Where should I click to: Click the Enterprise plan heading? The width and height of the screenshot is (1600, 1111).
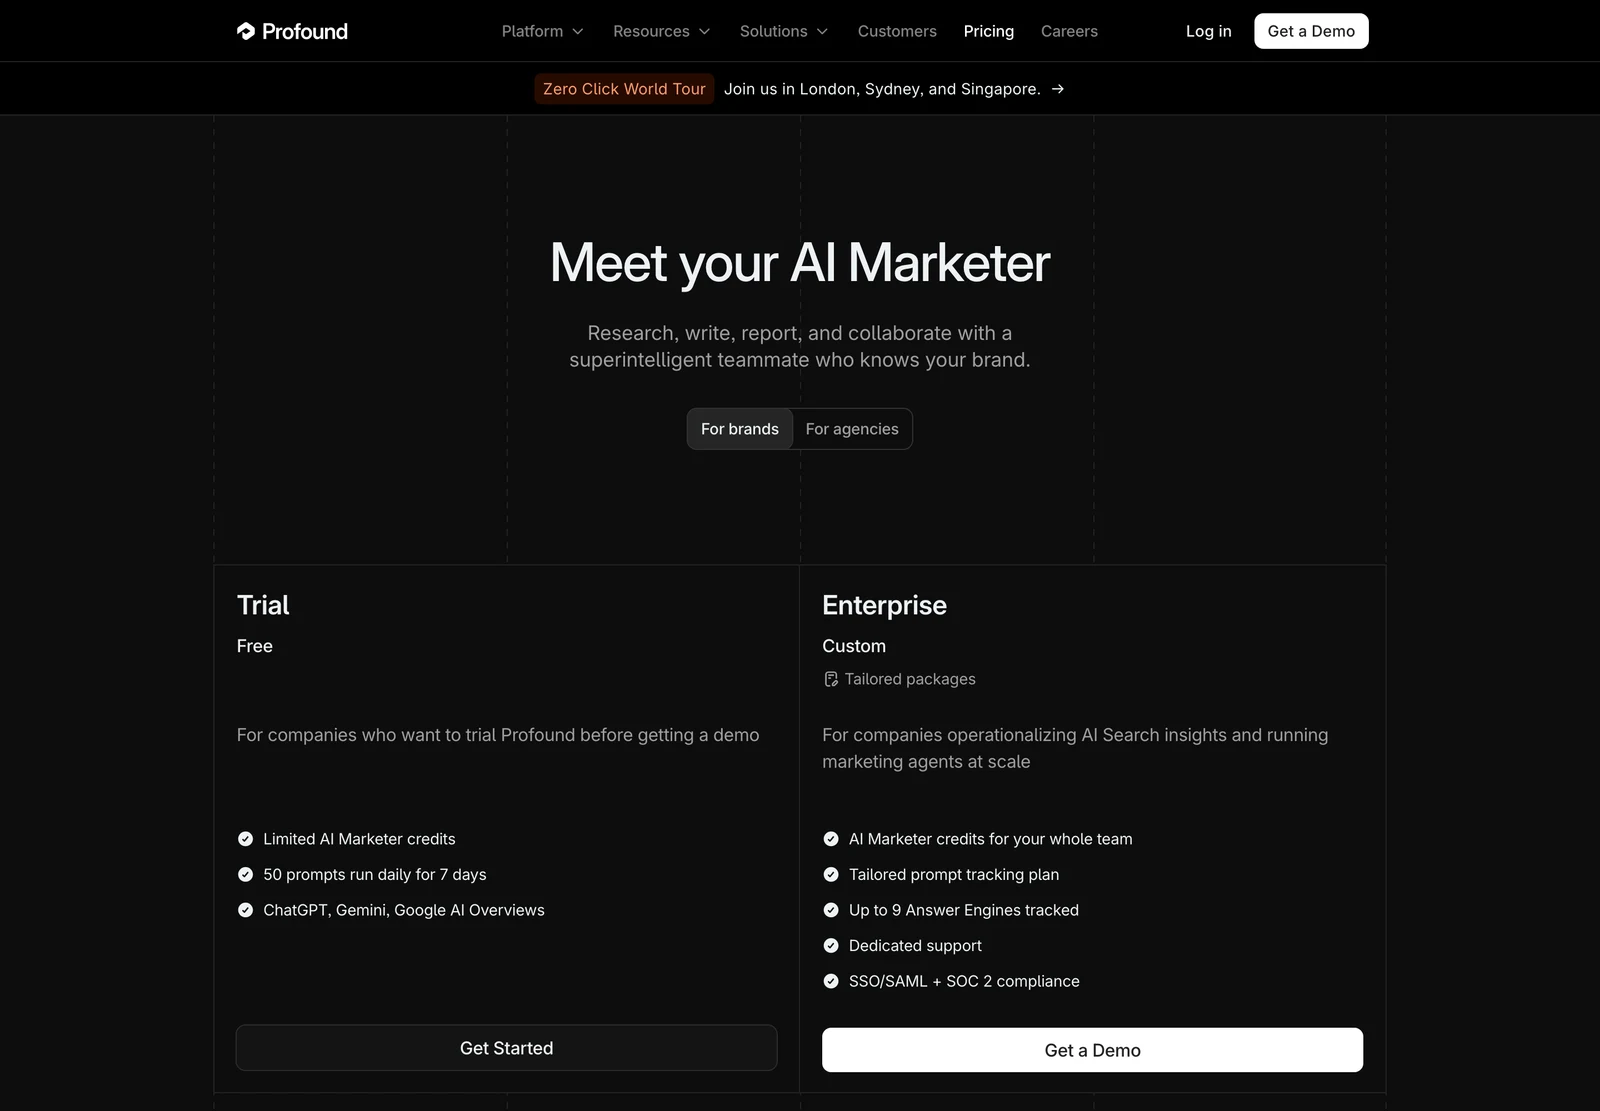(x=884, y=605)
